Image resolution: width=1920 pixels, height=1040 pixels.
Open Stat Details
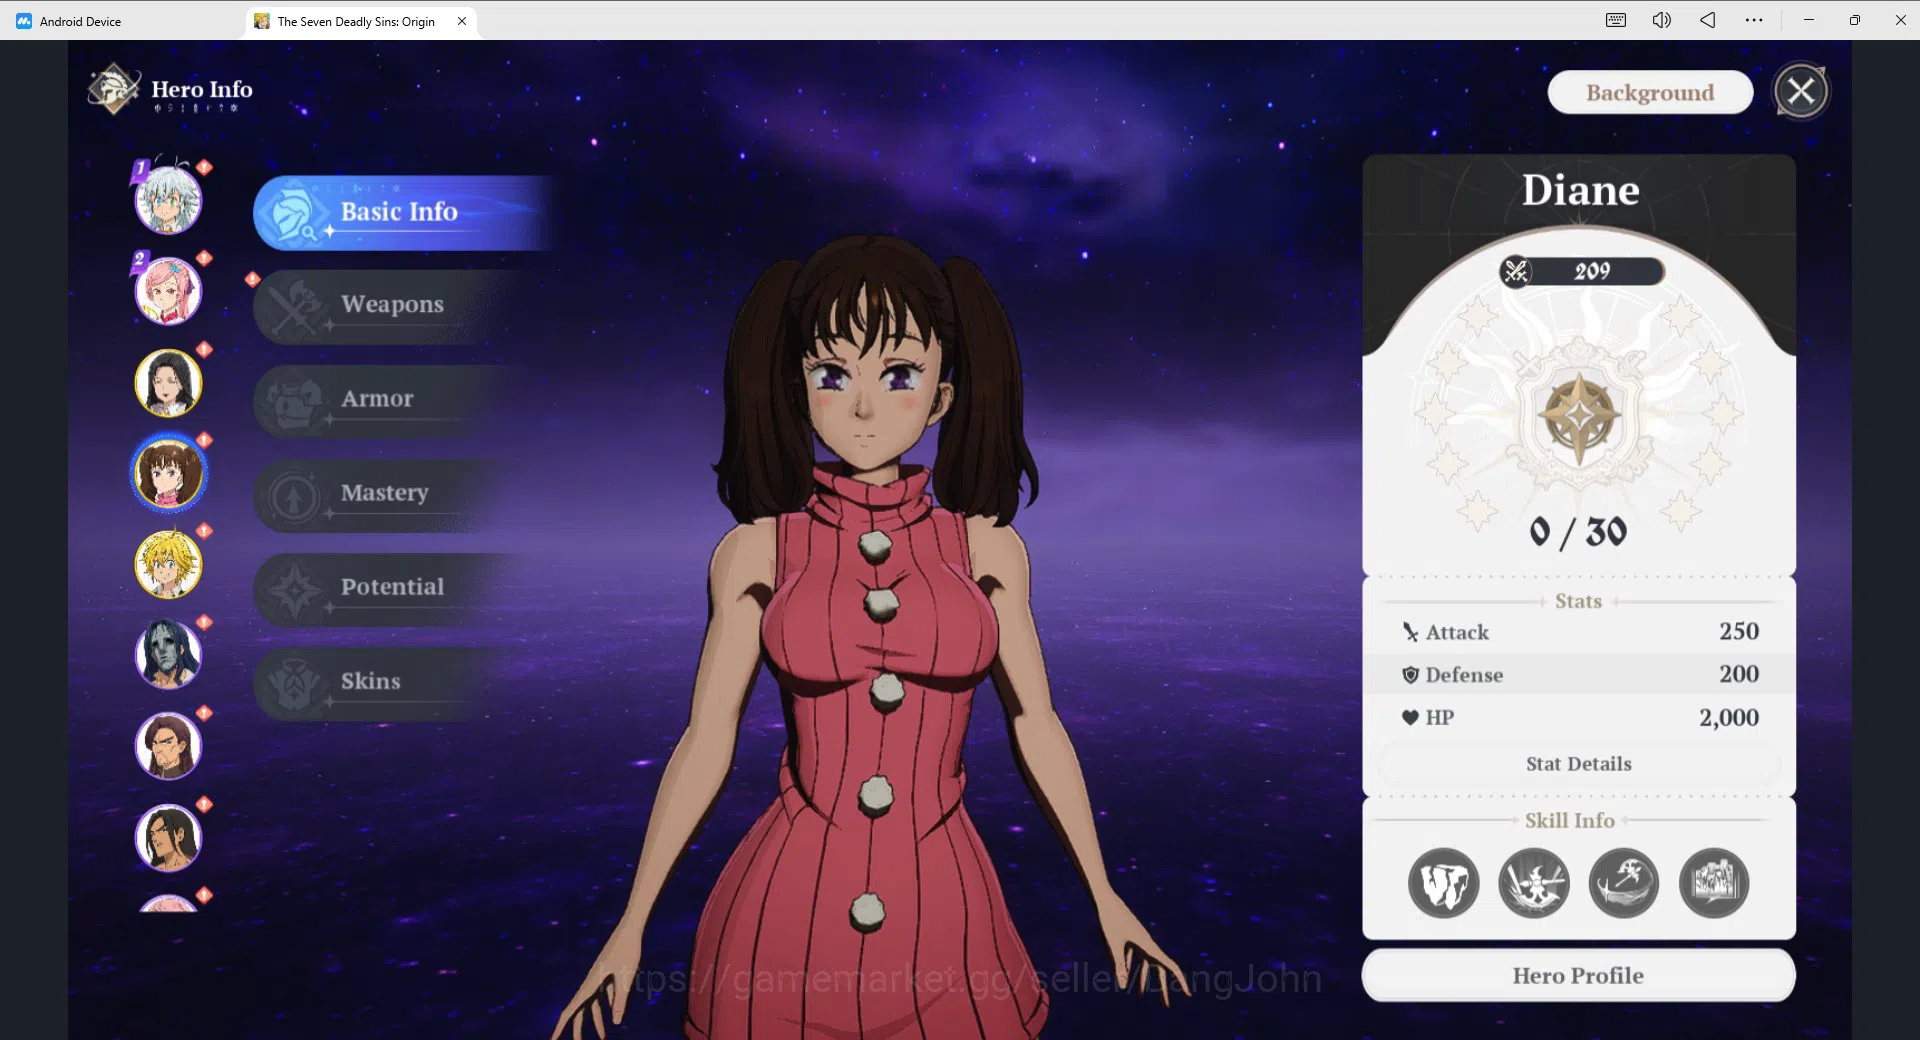1579,764
